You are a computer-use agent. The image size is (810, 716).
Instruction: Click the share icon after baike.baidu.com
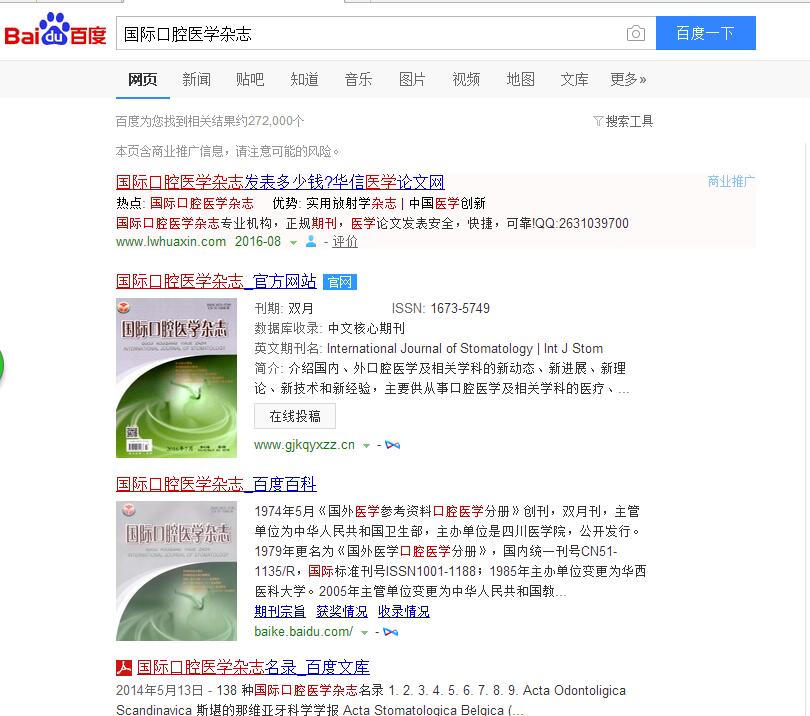pos(391,632)
